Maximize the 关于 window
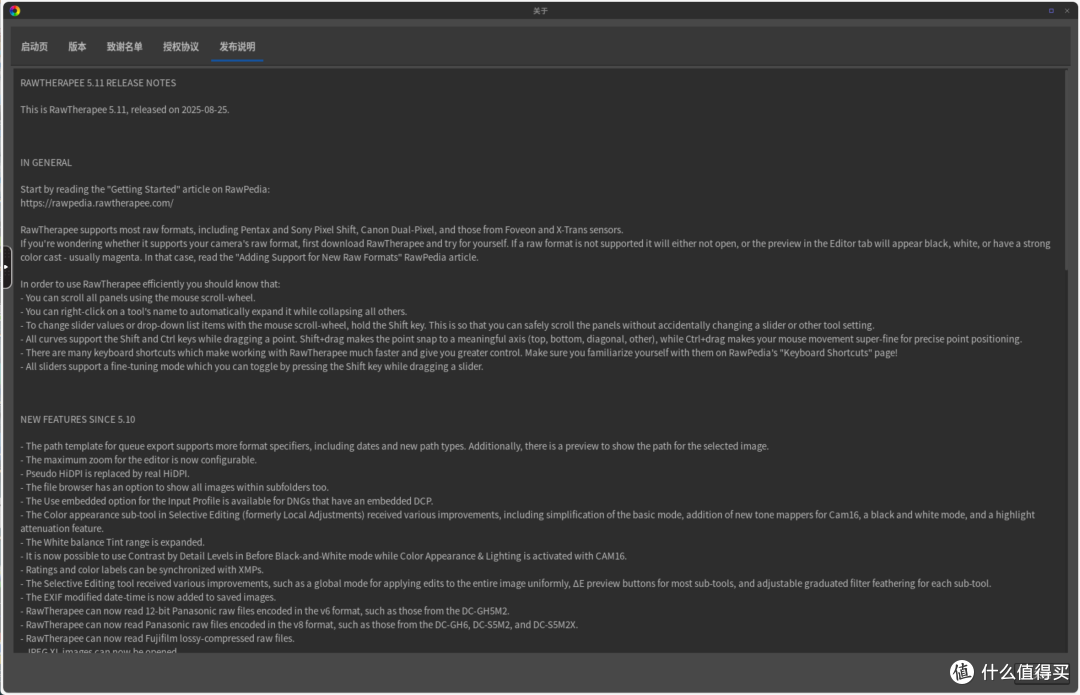 (x=1051, y=10)
